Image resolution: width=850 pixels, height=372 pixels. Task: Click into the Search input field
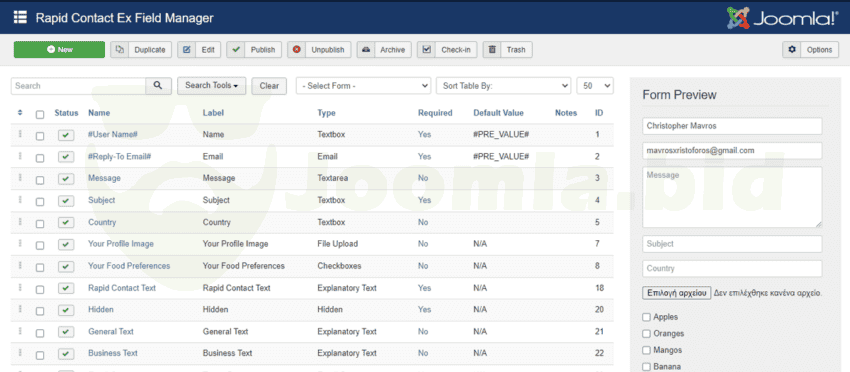click(x=79, y=86)
